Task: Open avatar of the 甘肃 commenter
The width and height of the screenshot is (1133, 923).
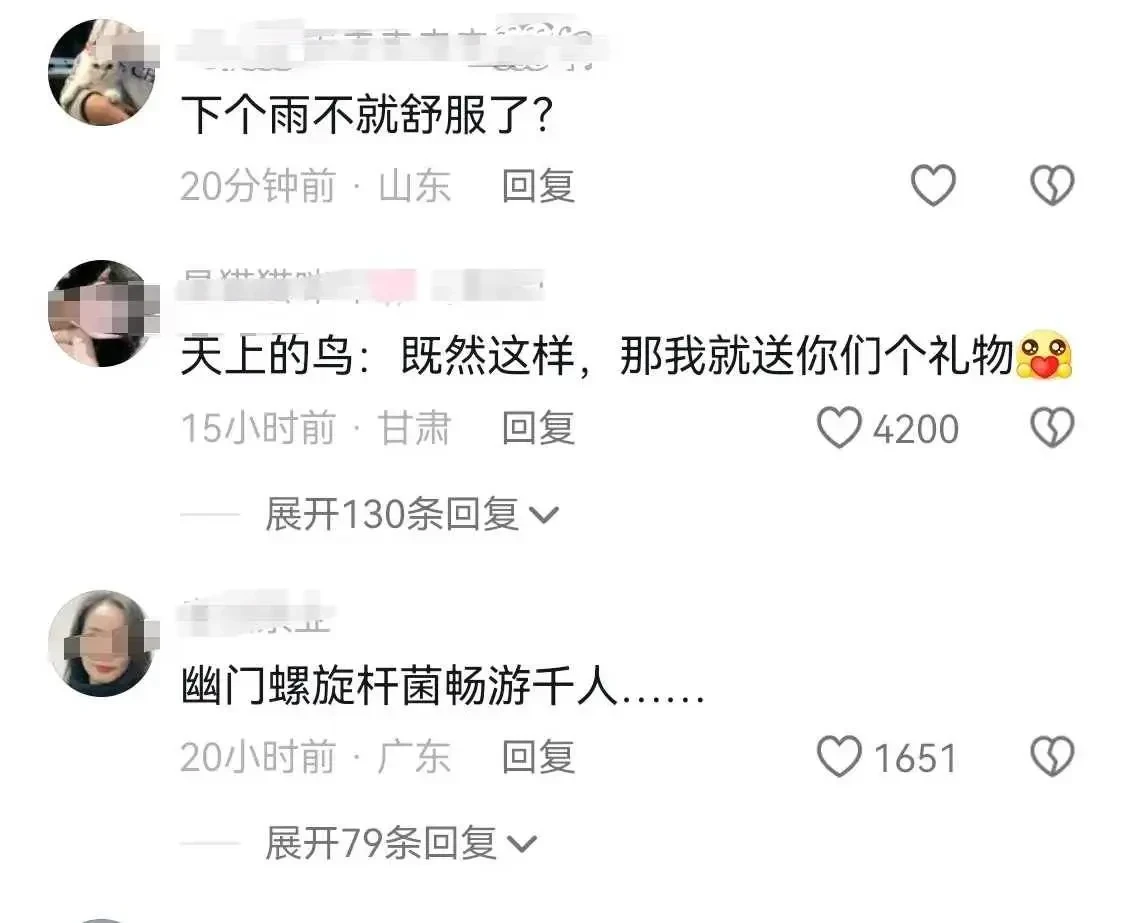Action: 102,314
